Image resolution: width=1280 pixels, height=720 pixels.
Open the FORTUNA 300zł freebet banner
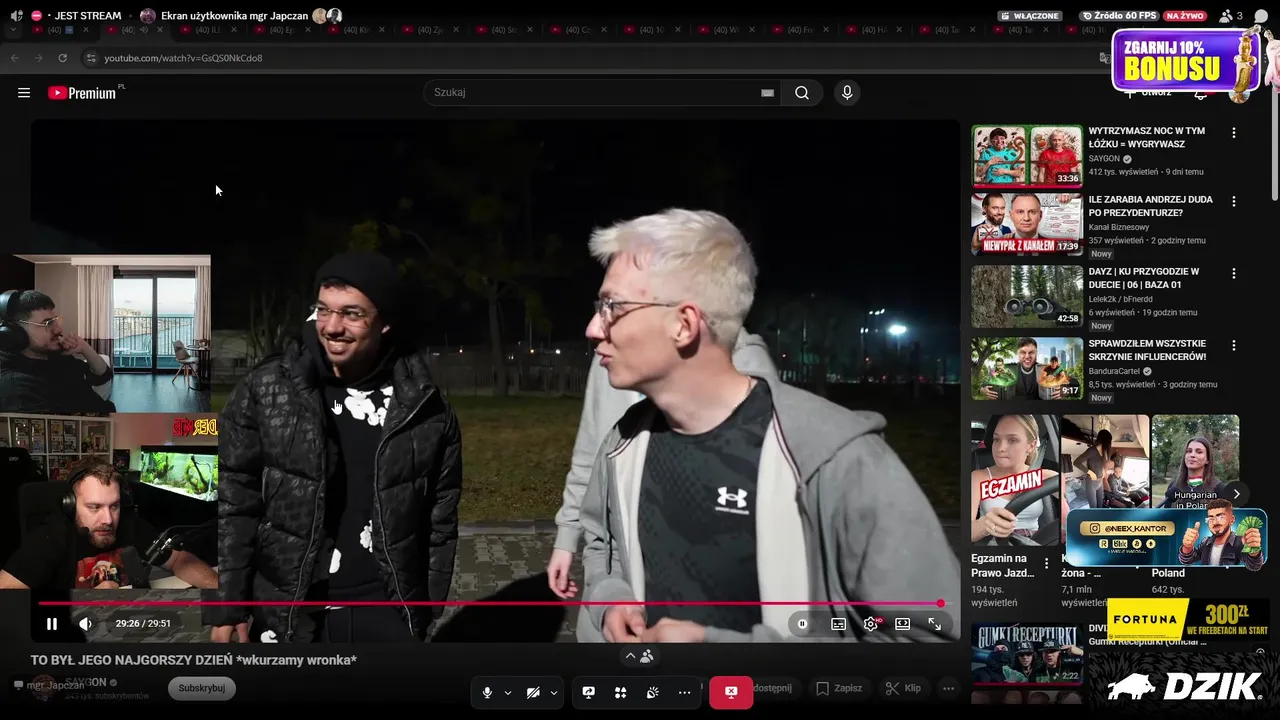point(1188,621)
